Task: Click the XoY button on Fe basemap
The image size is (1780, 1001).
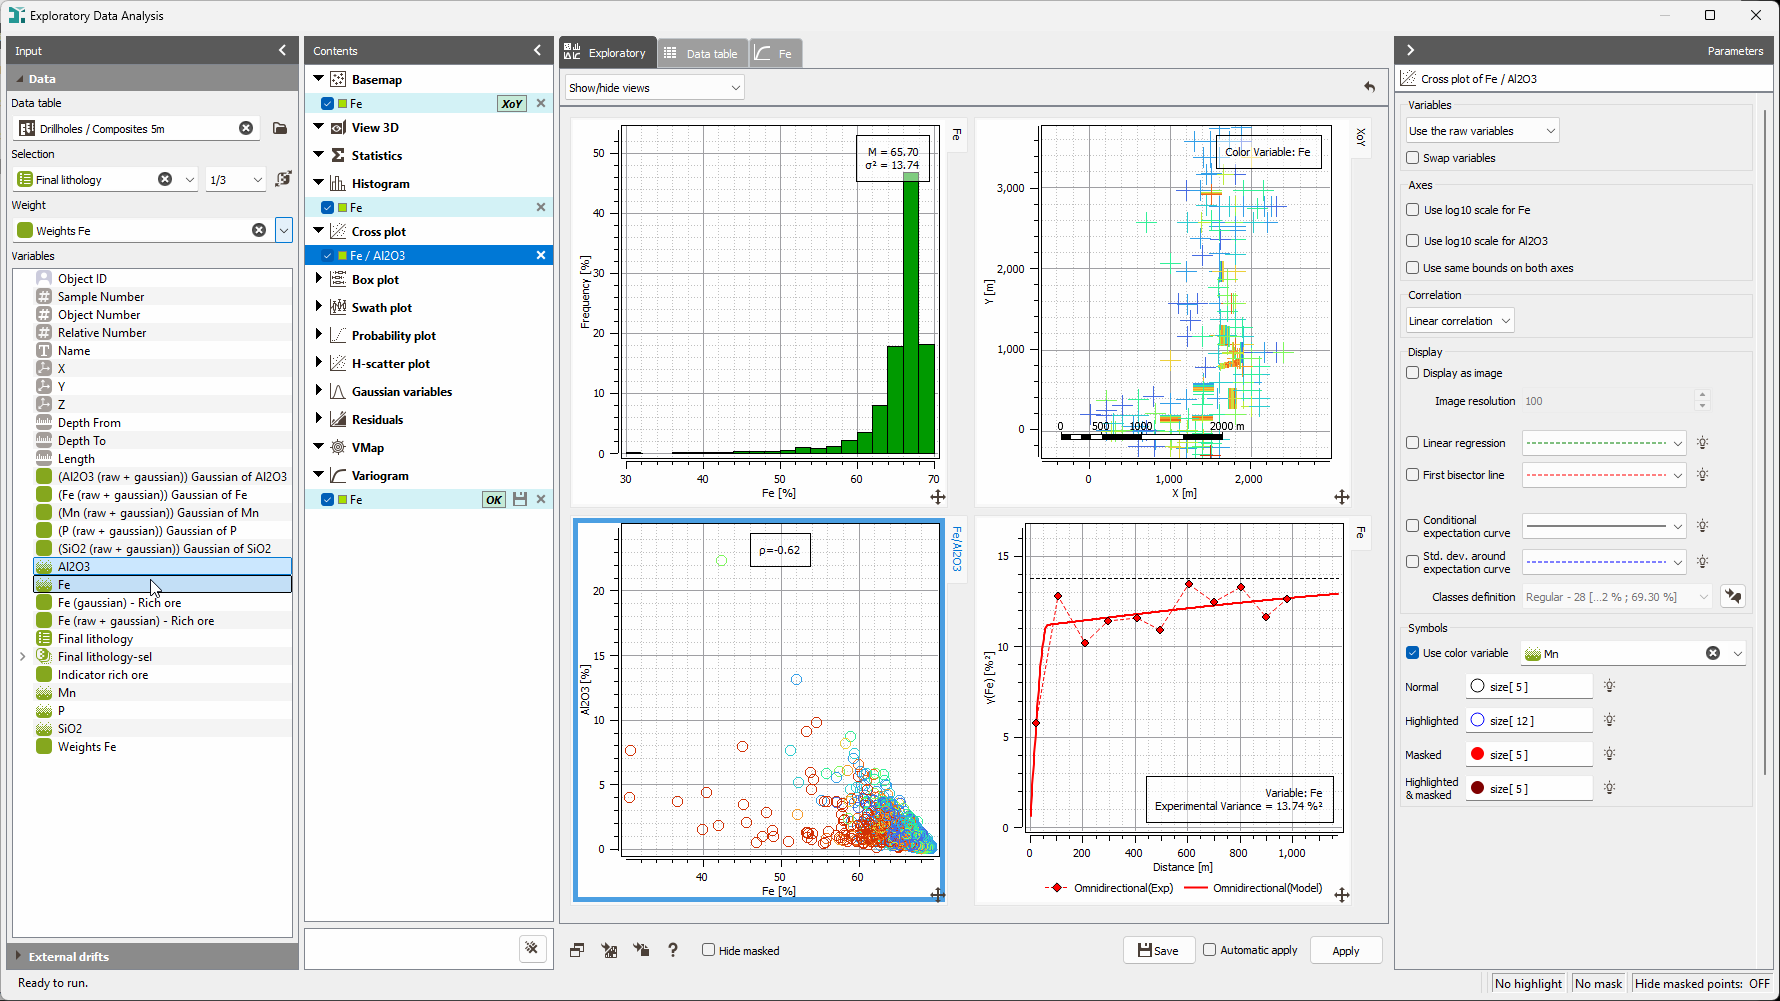Action: [511, 103]
